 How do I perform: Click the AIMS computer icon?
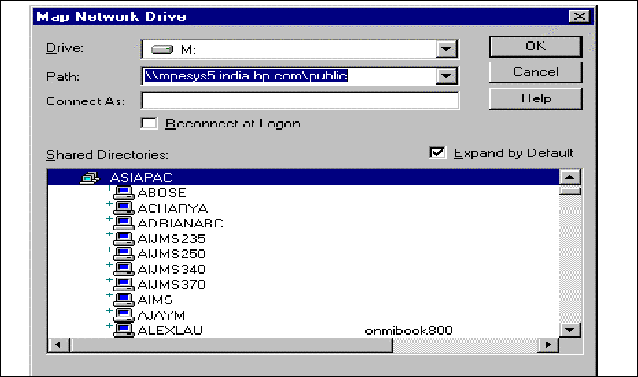point(124,300)
